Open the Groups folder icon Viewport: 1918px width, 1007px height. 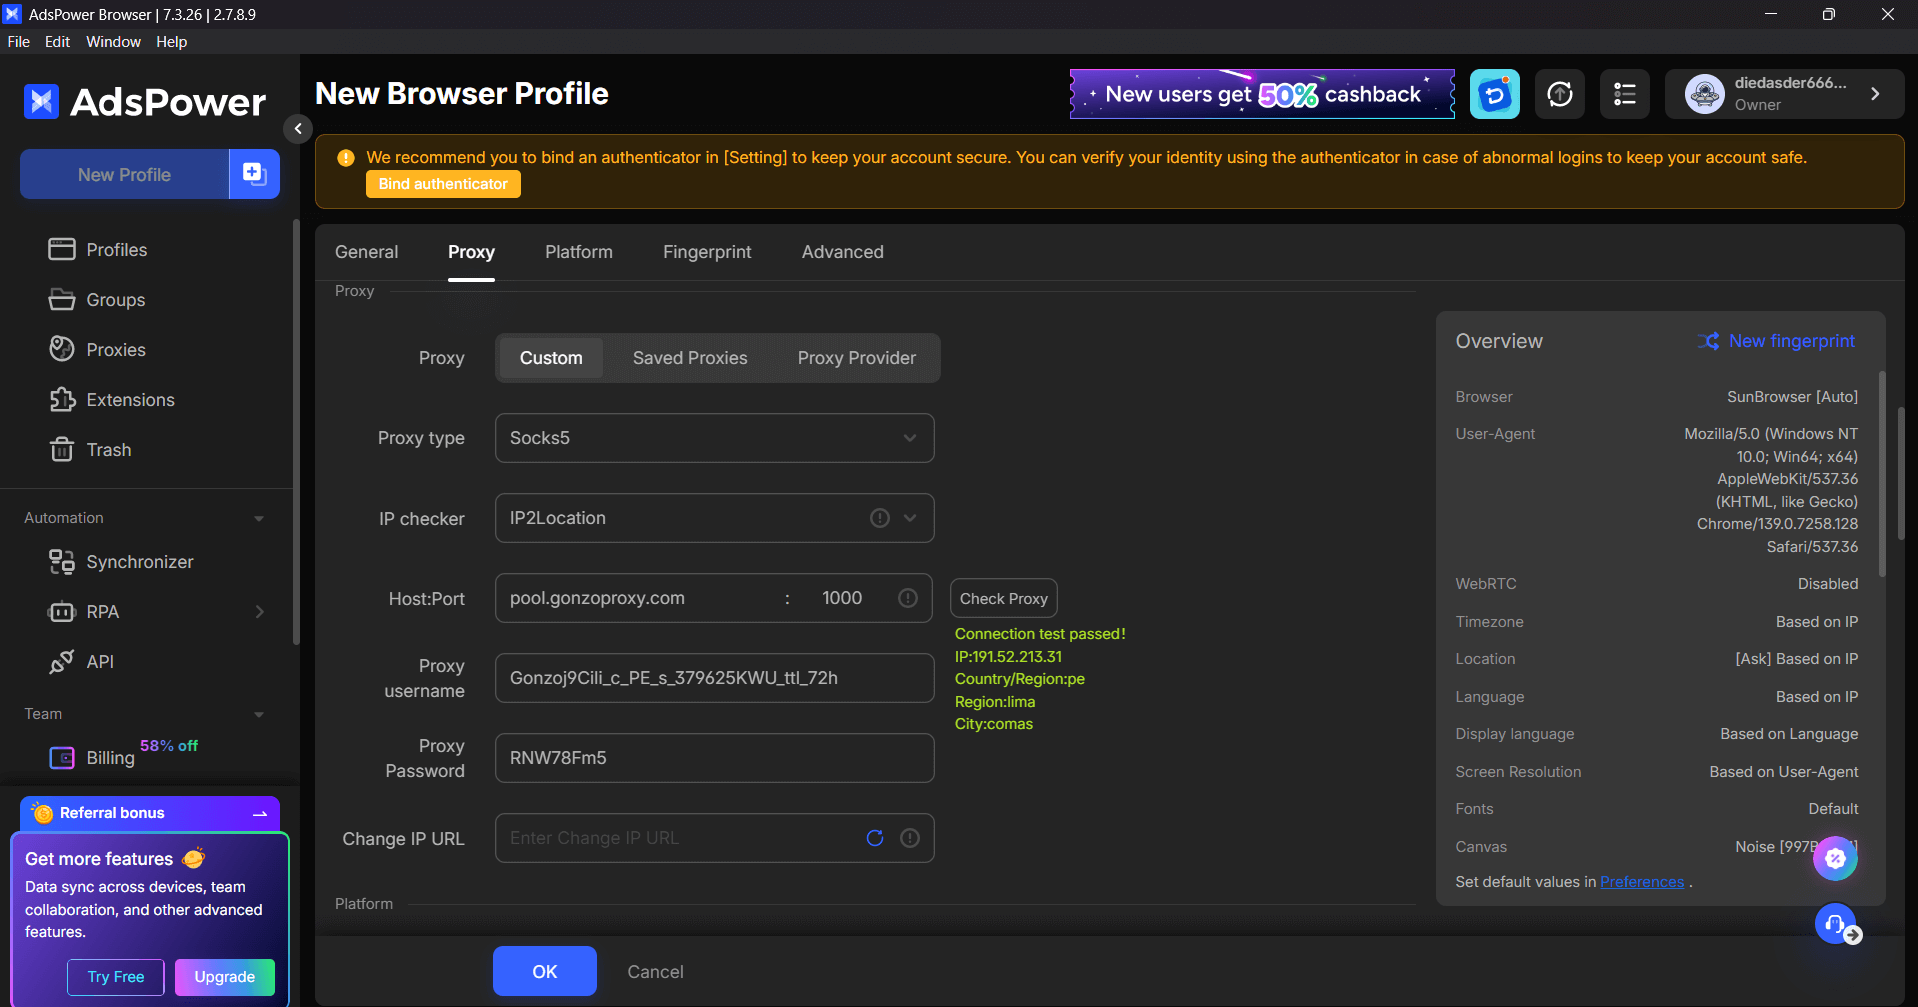(x=62, y=300)
